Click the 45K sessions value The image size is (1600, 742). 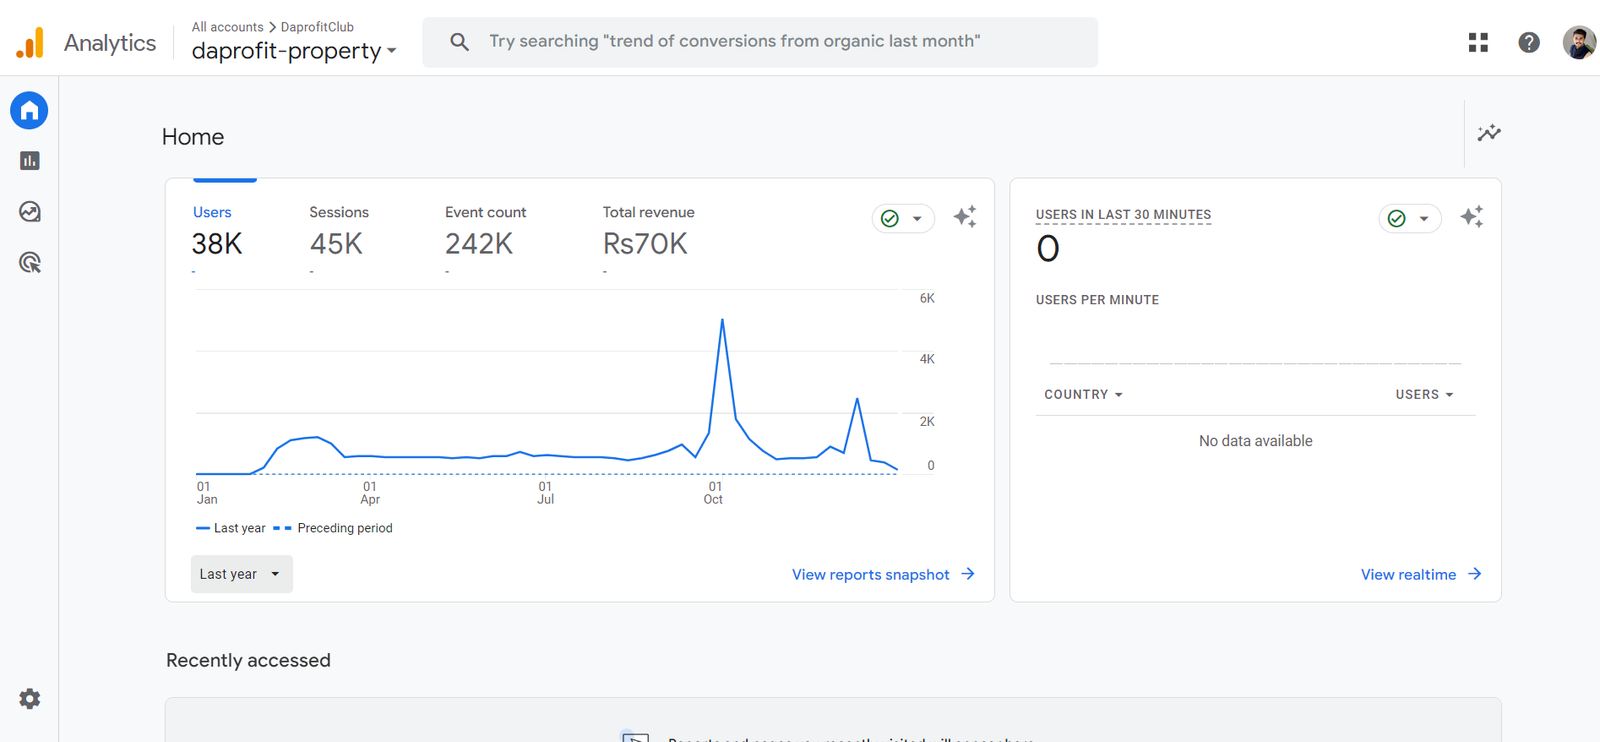coord(336,244)
